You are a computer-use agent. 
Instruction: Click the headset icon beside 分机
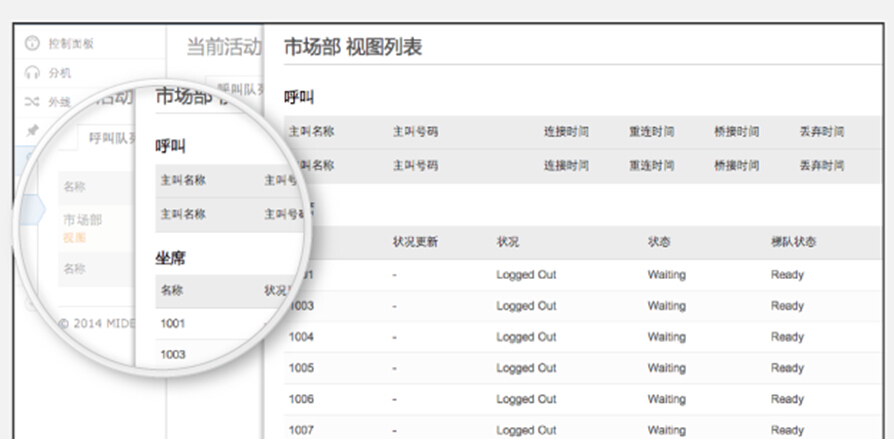coord(32,73)
